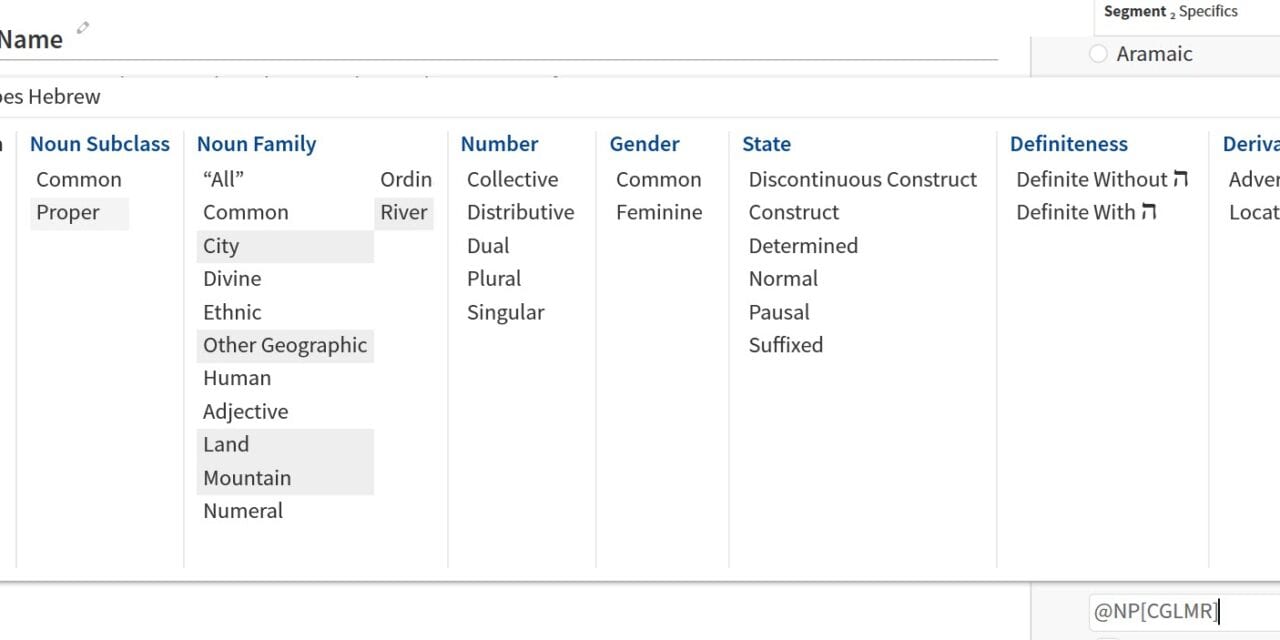Click the pencil edit icon beside Name
The image size is (1280, 640).
pos(83,28)
